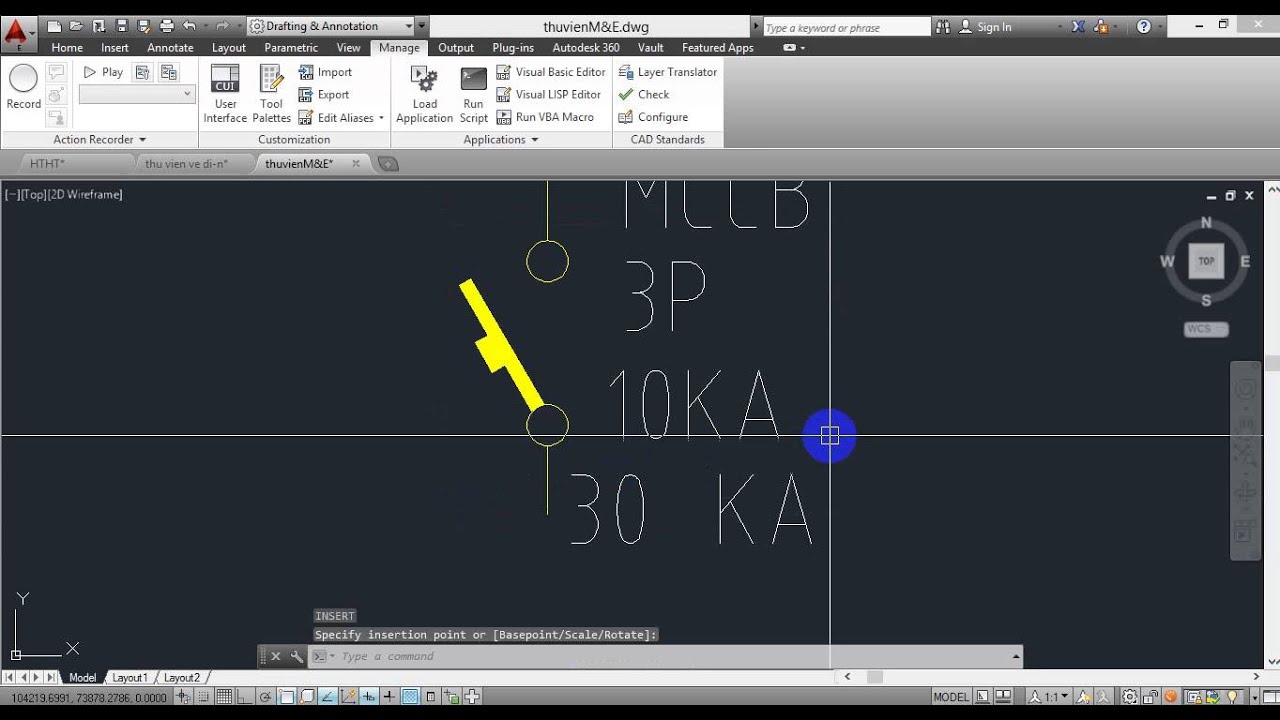
Task: Close the command line window
Action: pyautogui.click(x=276, y=656)
